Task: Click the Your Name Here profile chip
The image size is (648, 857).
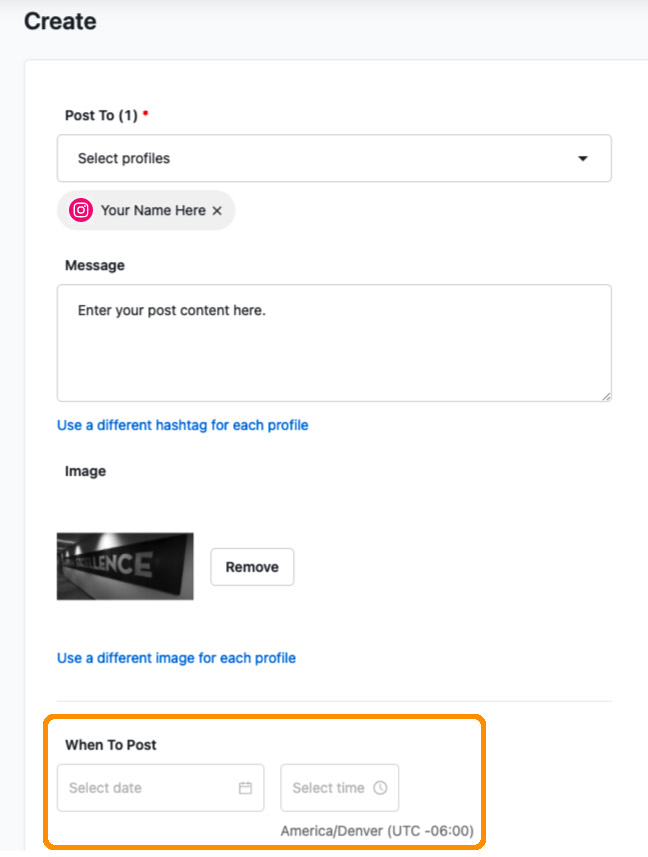Action: (x=146, y=210)
